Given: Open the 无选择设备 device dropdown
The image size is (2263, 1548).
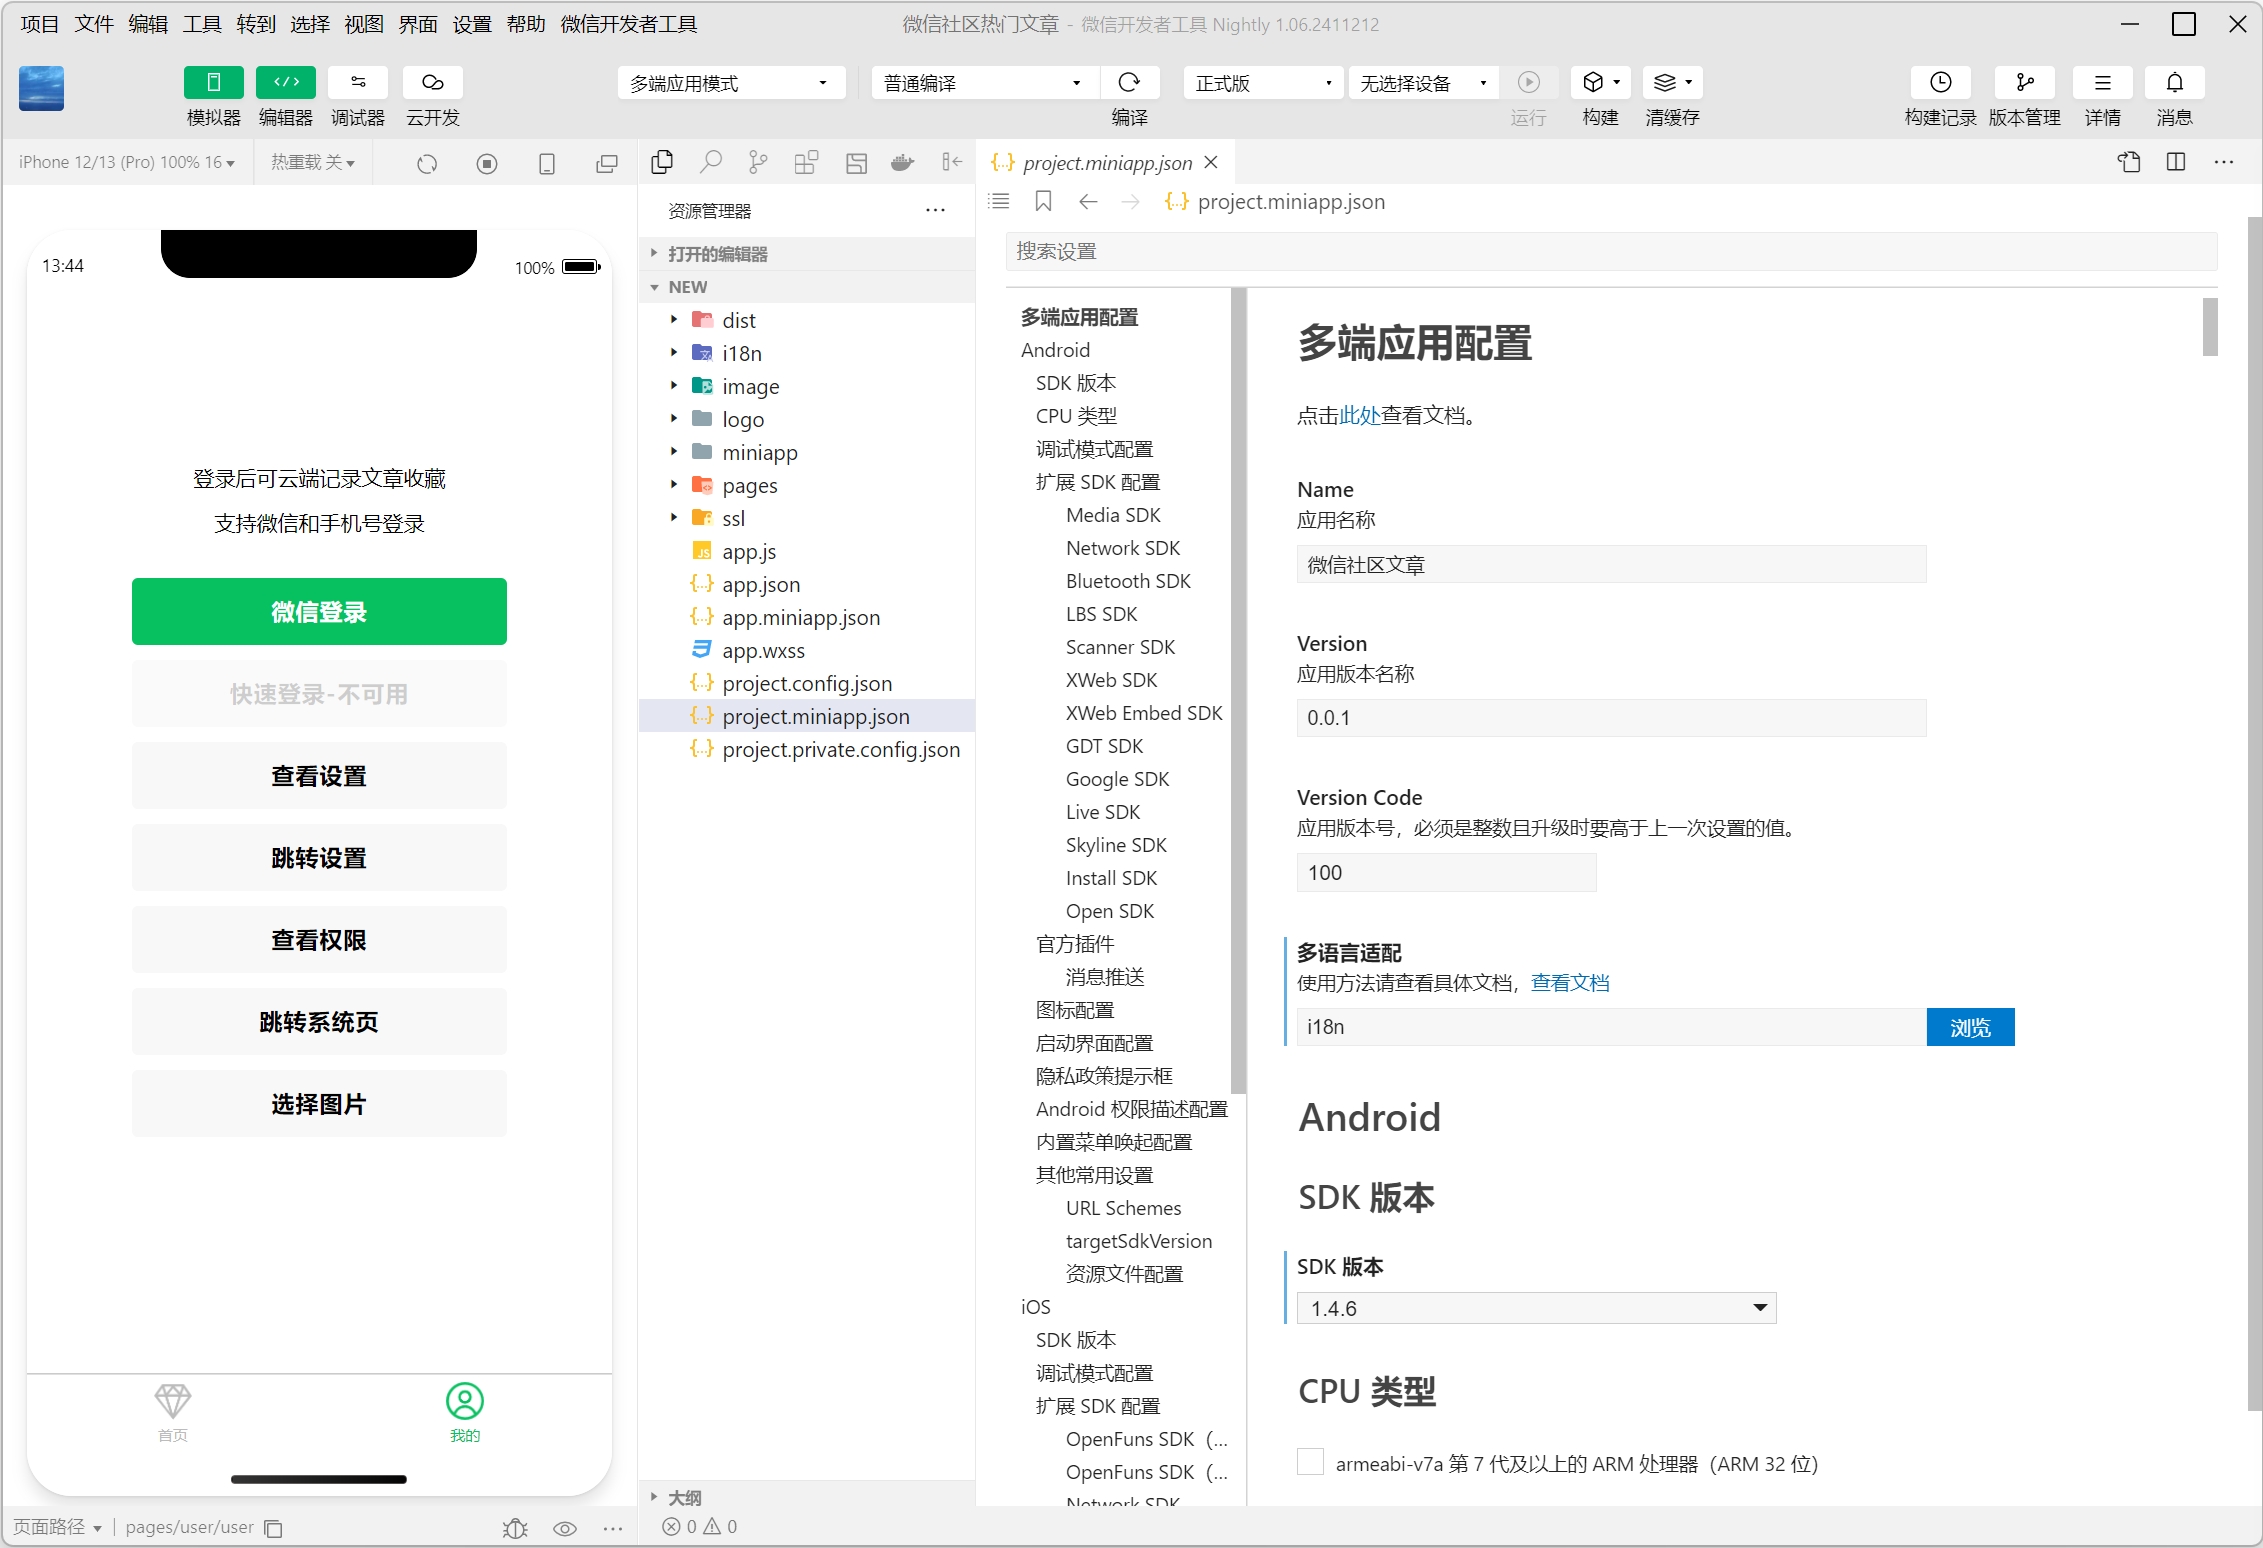Looking at the screenshot, I should tap(1424, 83).
